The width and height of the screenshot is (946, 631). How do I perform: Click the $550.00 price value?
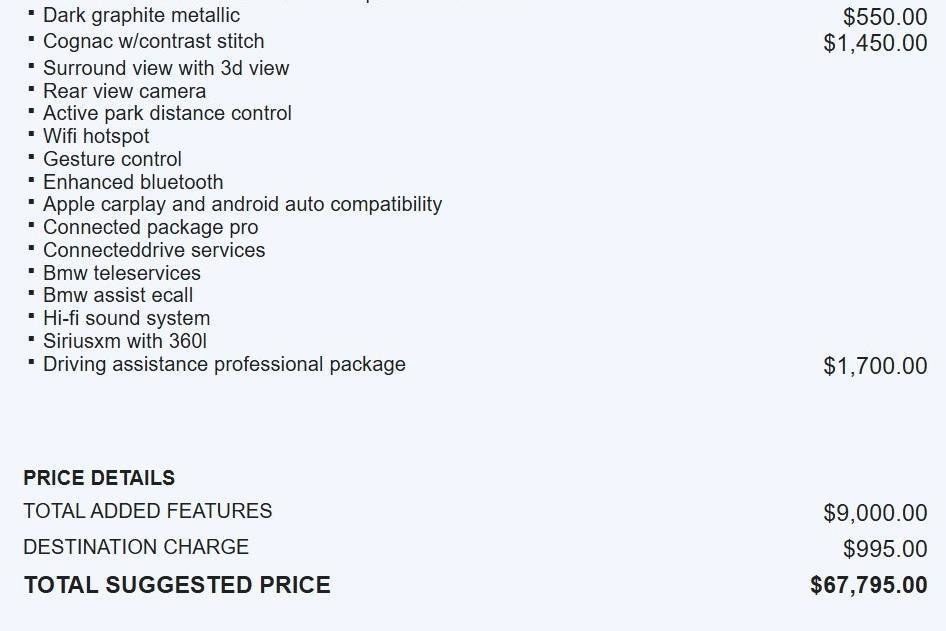coord(885,17)
